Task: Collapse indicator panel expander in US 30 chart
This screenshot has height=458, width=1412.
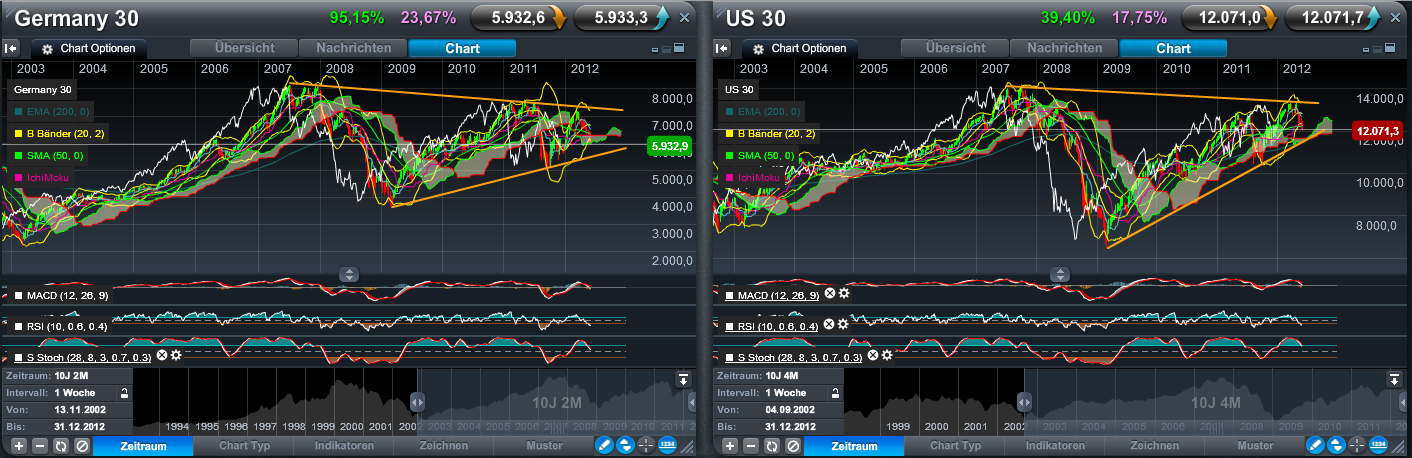Action: click(1059, 273)
